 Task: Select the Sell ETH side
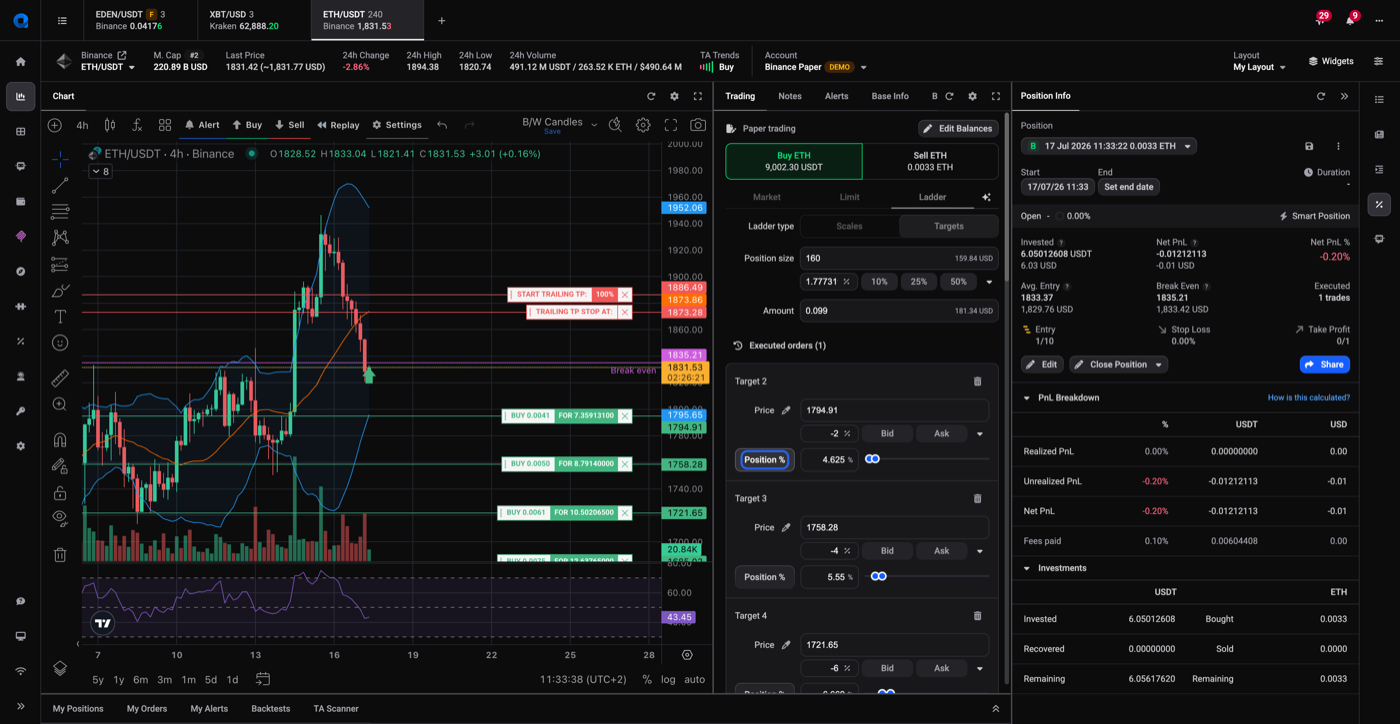pyautogui.click(x=930, y=161)
